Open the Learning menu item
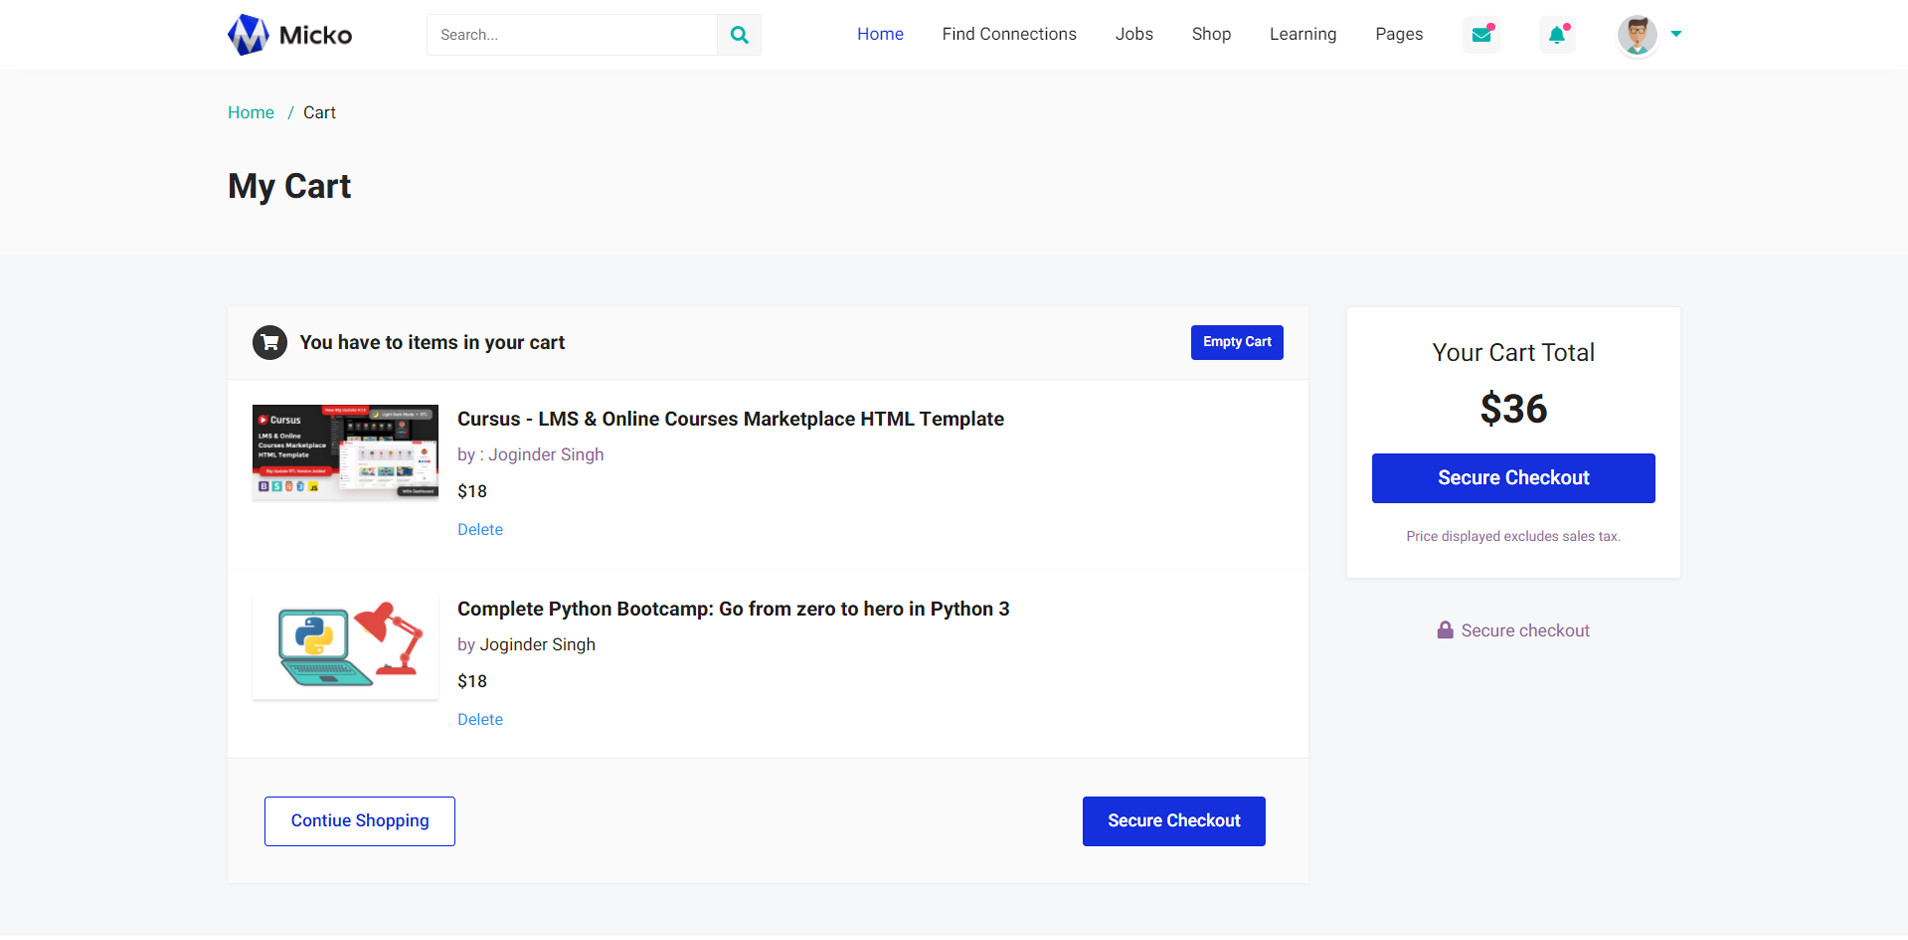 1302,34
